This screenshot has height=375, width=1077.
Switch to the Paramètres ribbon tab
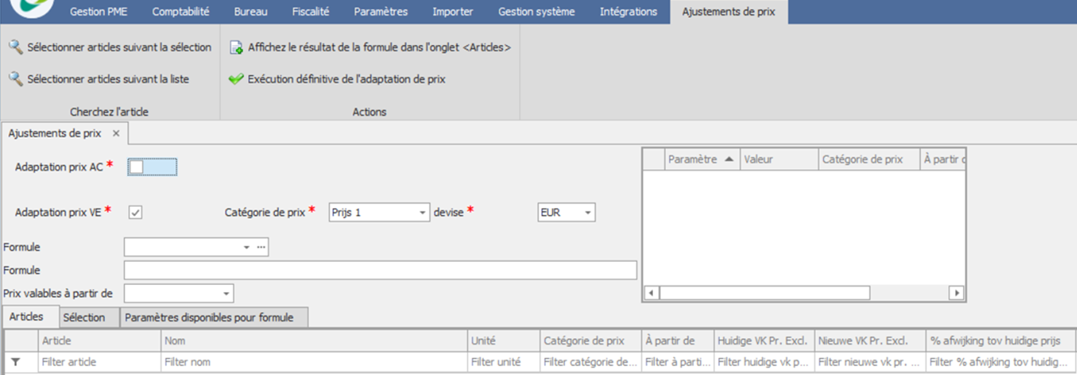click(381, 12)
